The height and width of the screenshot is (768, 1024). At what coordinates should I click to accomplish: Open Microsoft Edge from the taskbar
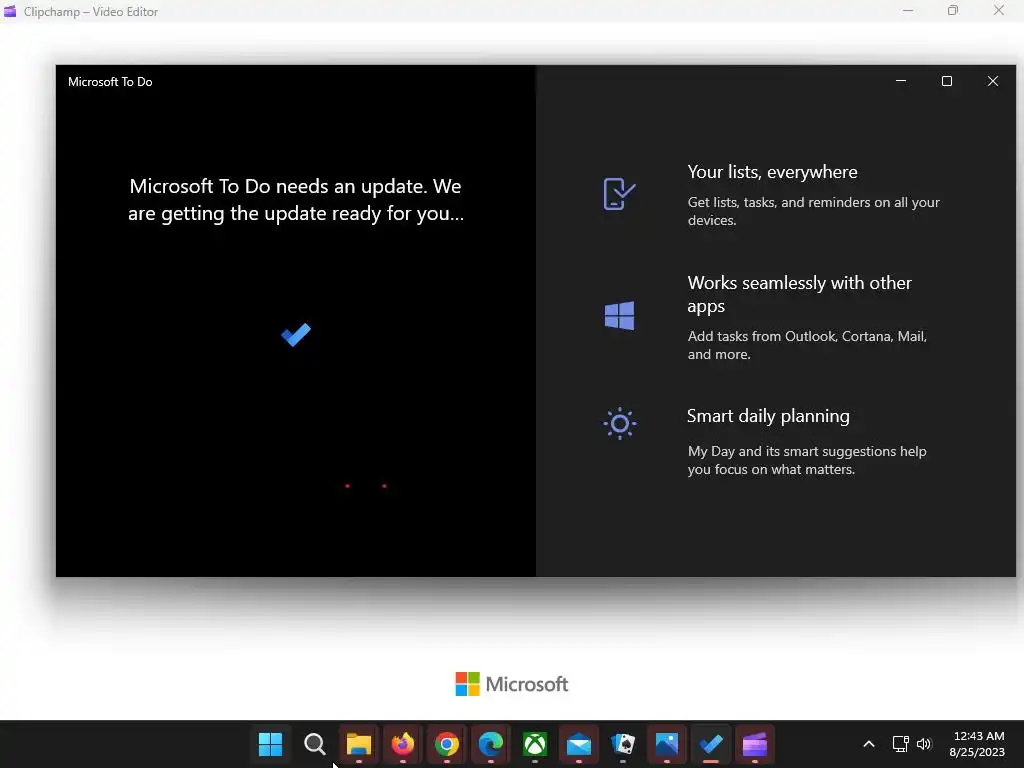pyautogui.click(x=491, y=744)
